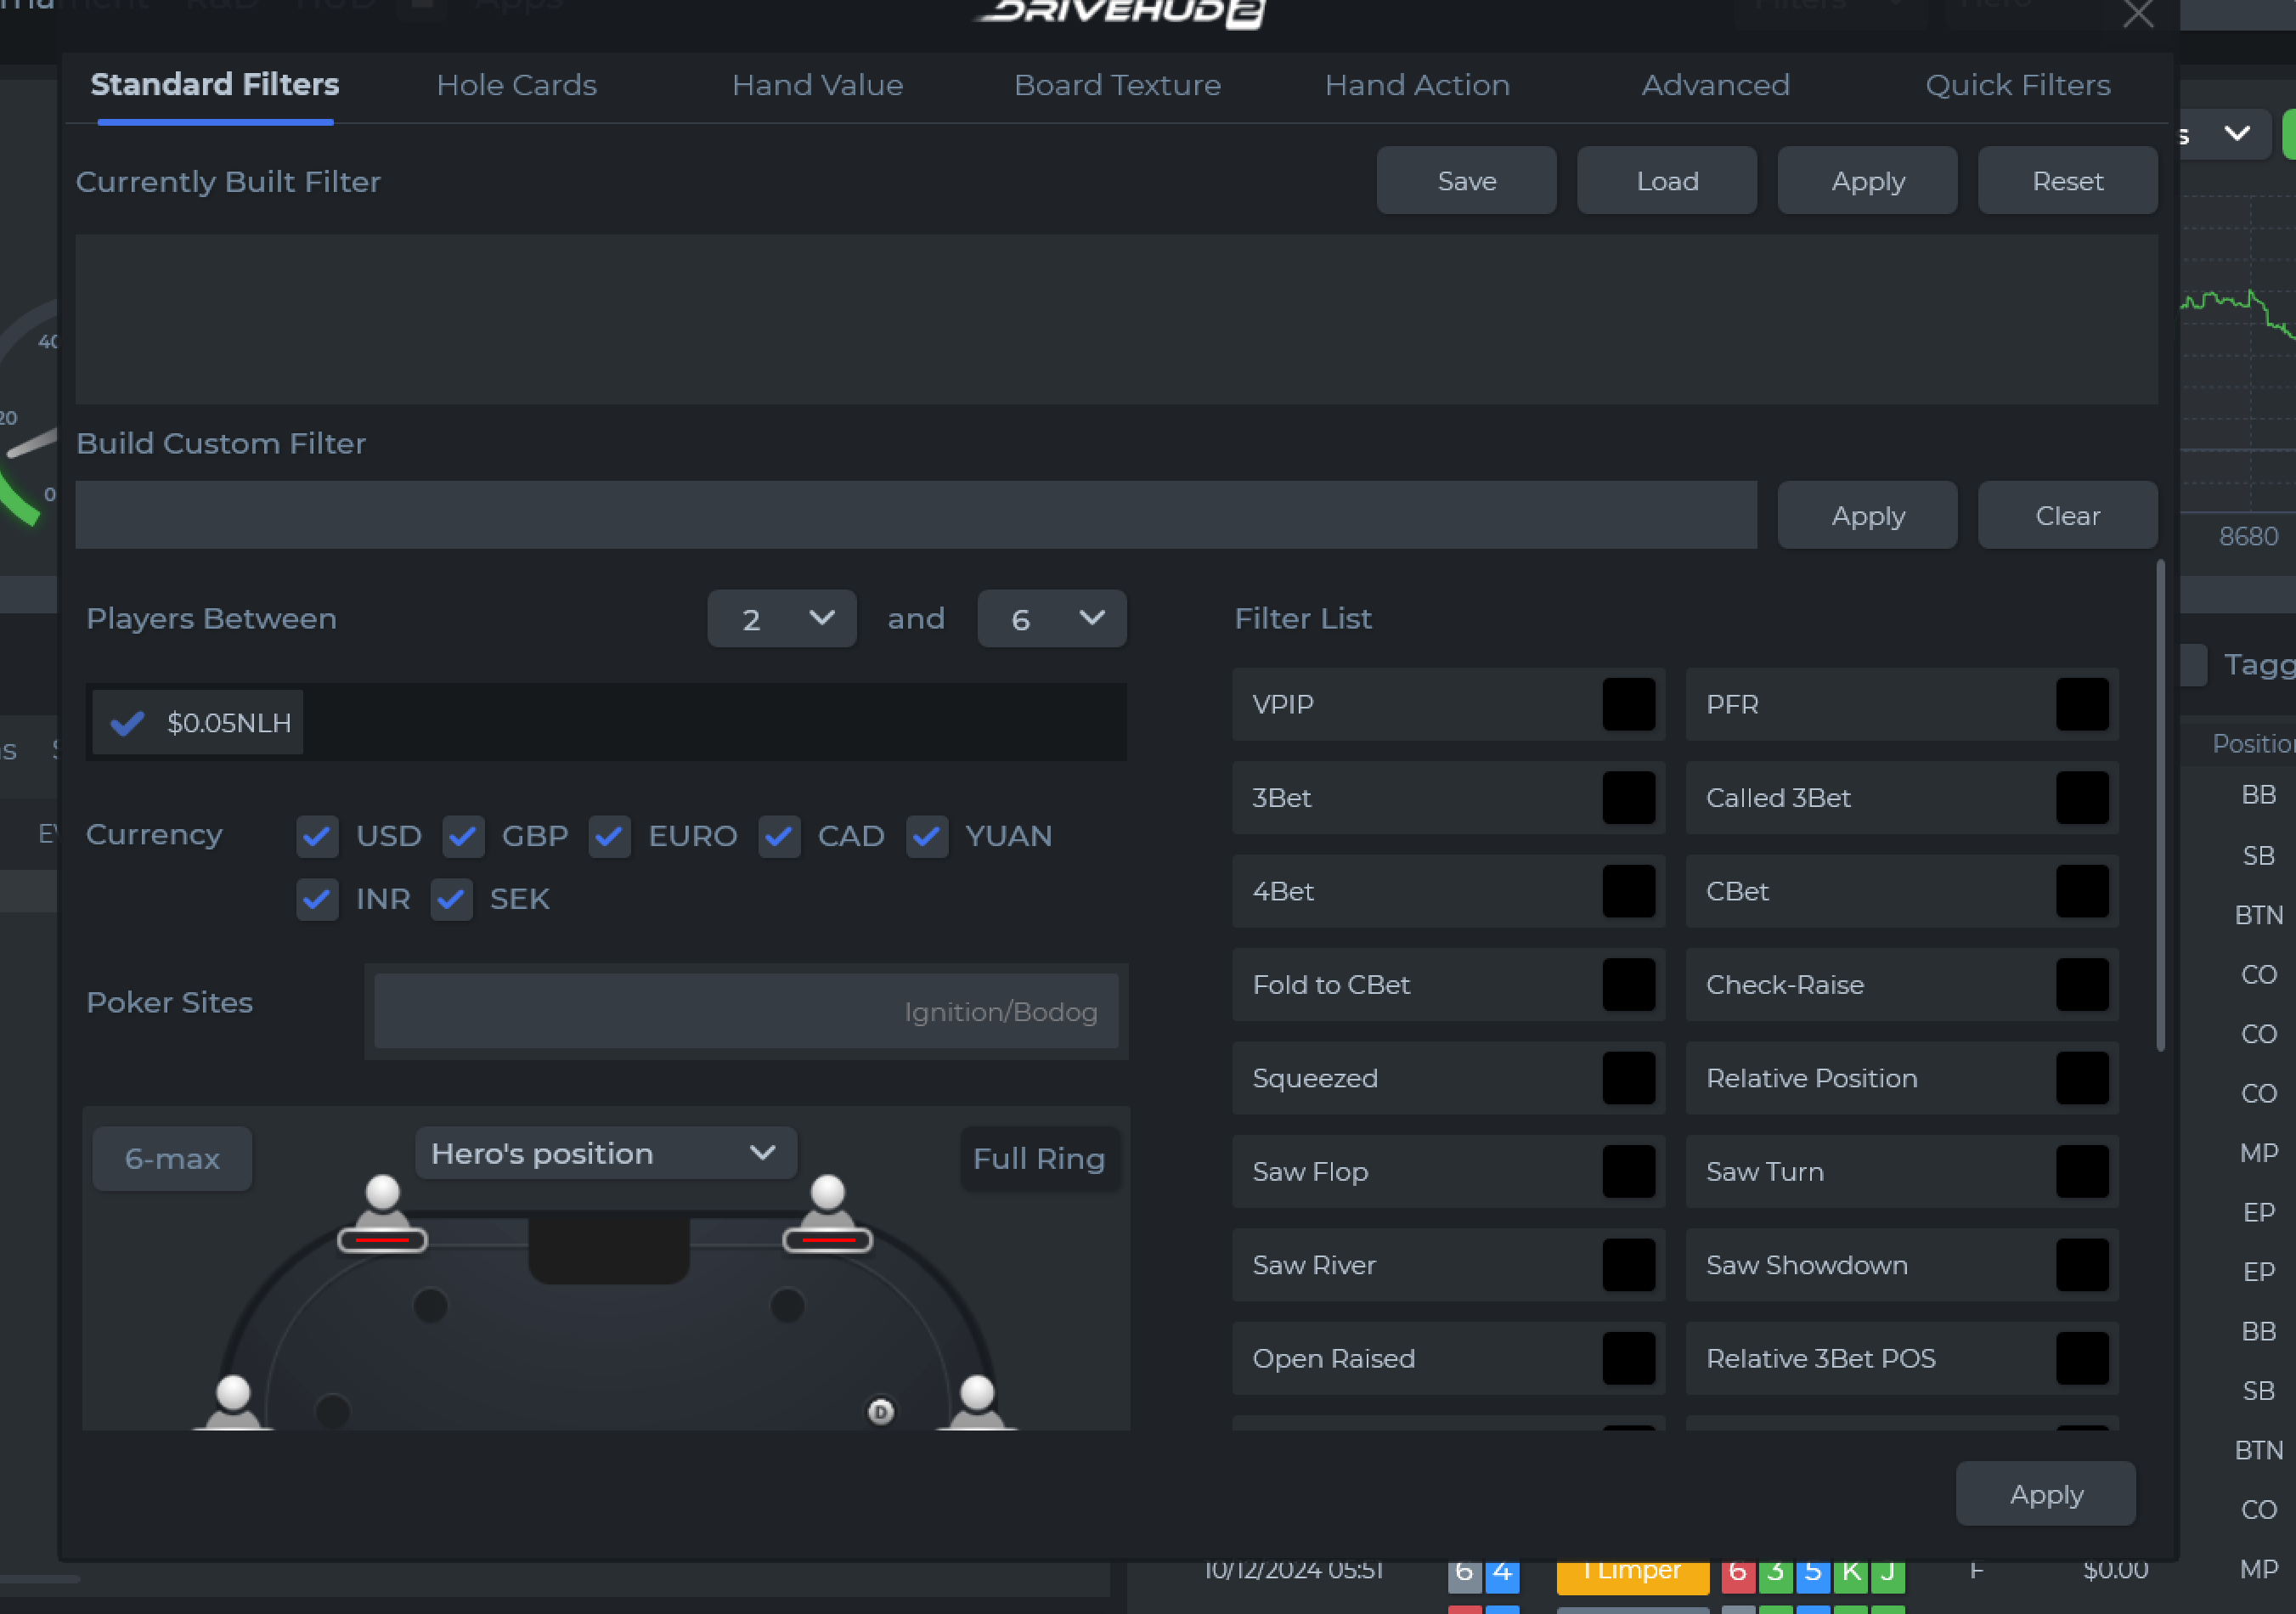
Task: Toggle the CAD currency checkbox
Action: point(779,836)
